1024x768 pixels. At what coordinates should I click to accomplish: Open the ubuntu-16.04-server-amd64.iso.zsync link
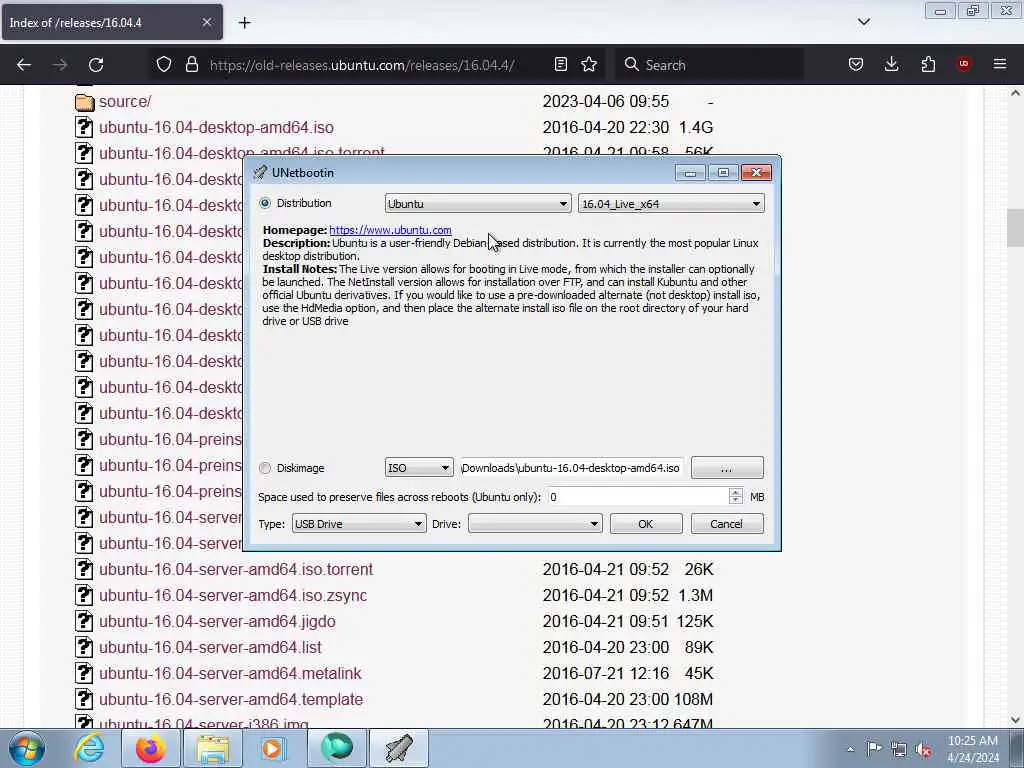(x=232, y=596)
